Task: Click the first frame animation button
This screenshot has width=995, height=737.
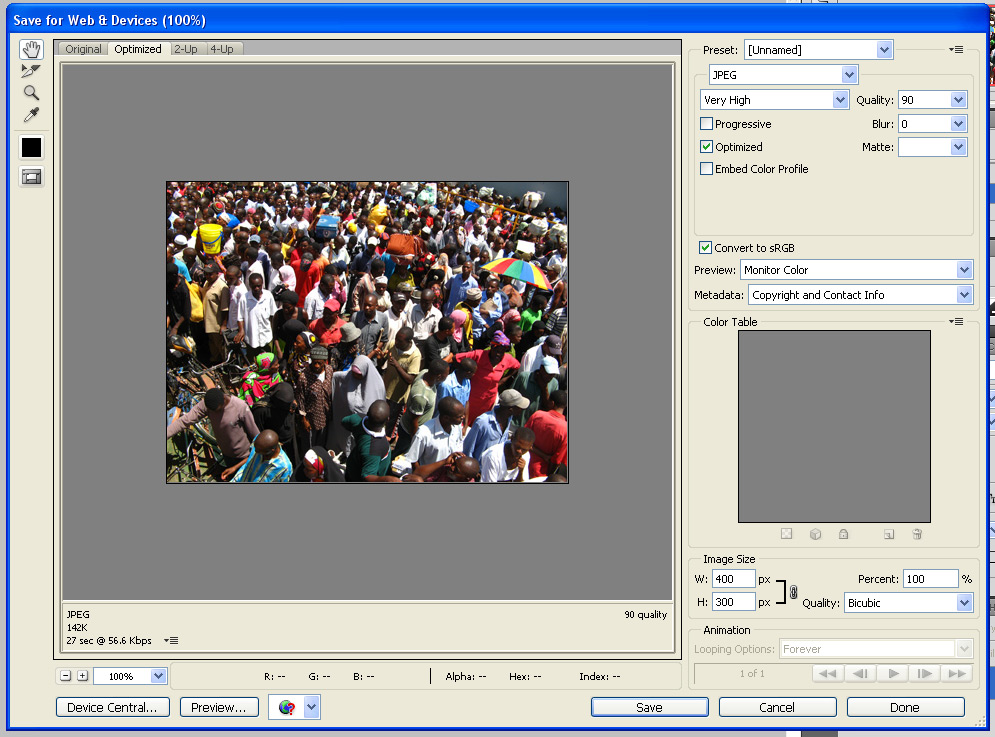Action: [x=828, y=674]
